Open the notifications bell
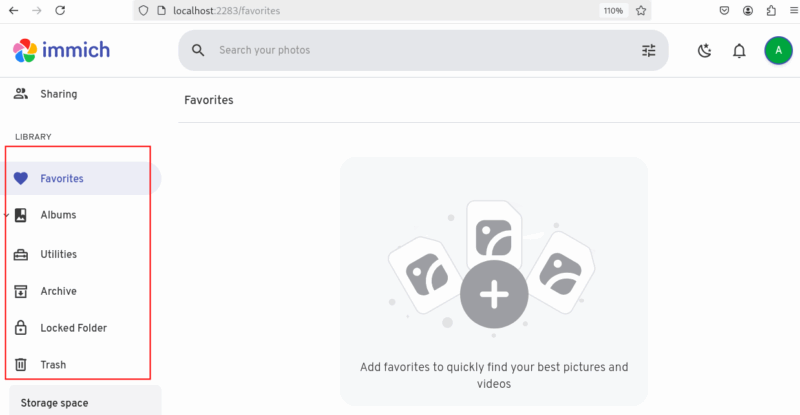Screen dimensions: 800x415 tap(739, 50)
